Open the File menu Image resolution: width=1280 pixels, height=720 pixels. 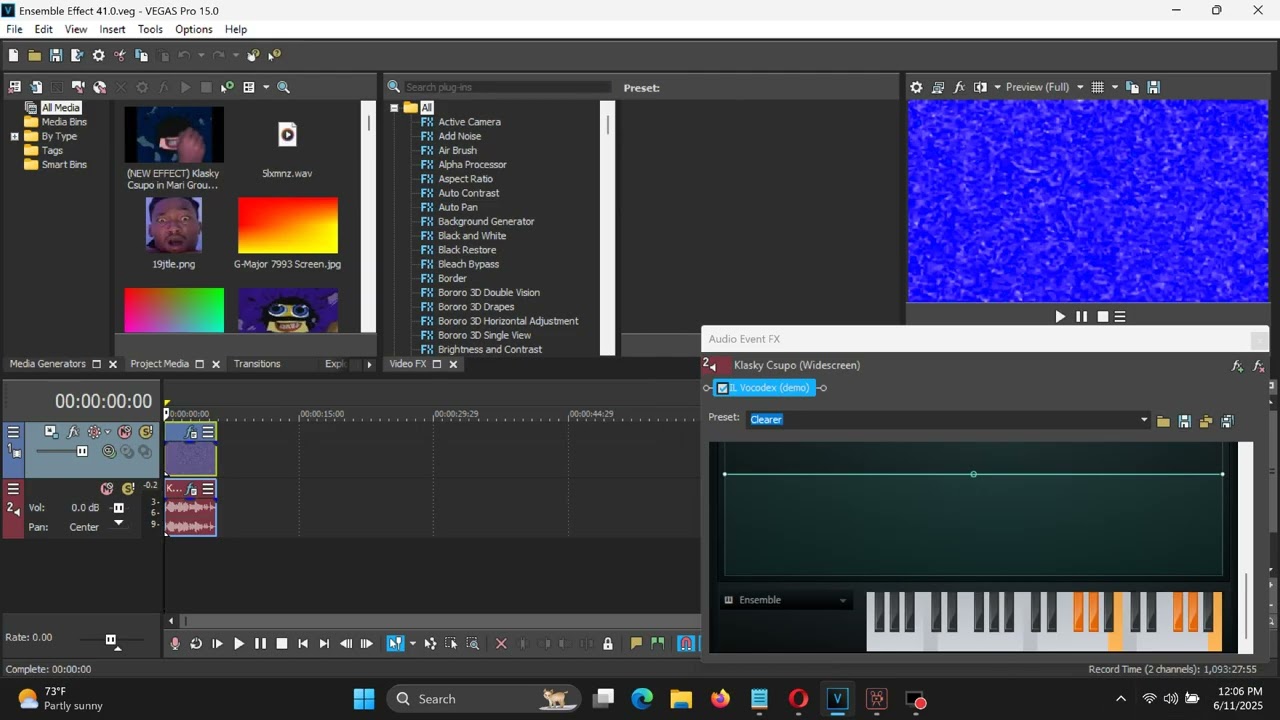point(14,29)
